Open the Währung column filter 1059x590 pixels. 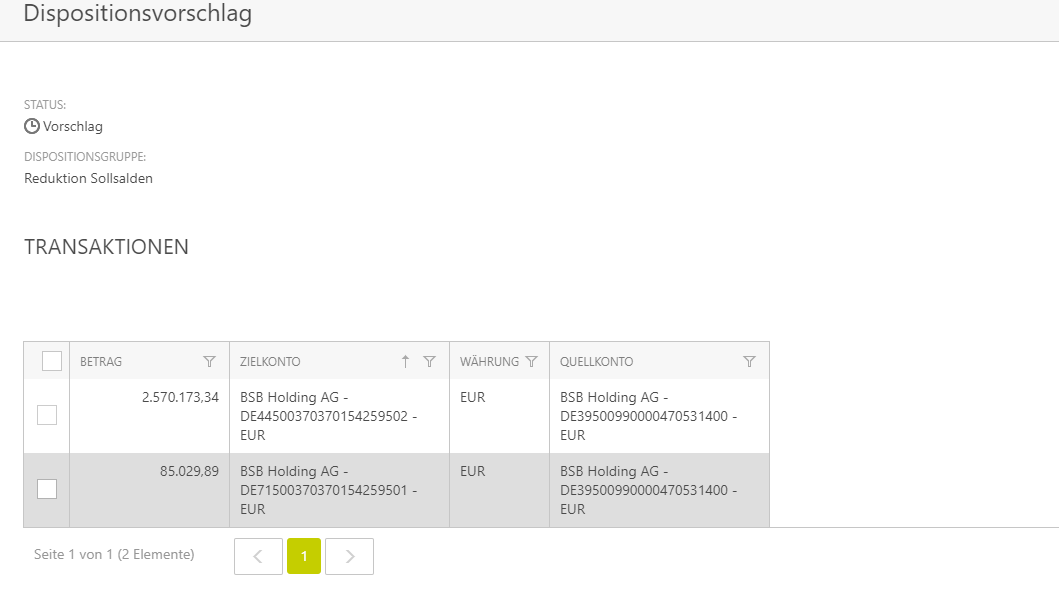(x=531, y=362)
